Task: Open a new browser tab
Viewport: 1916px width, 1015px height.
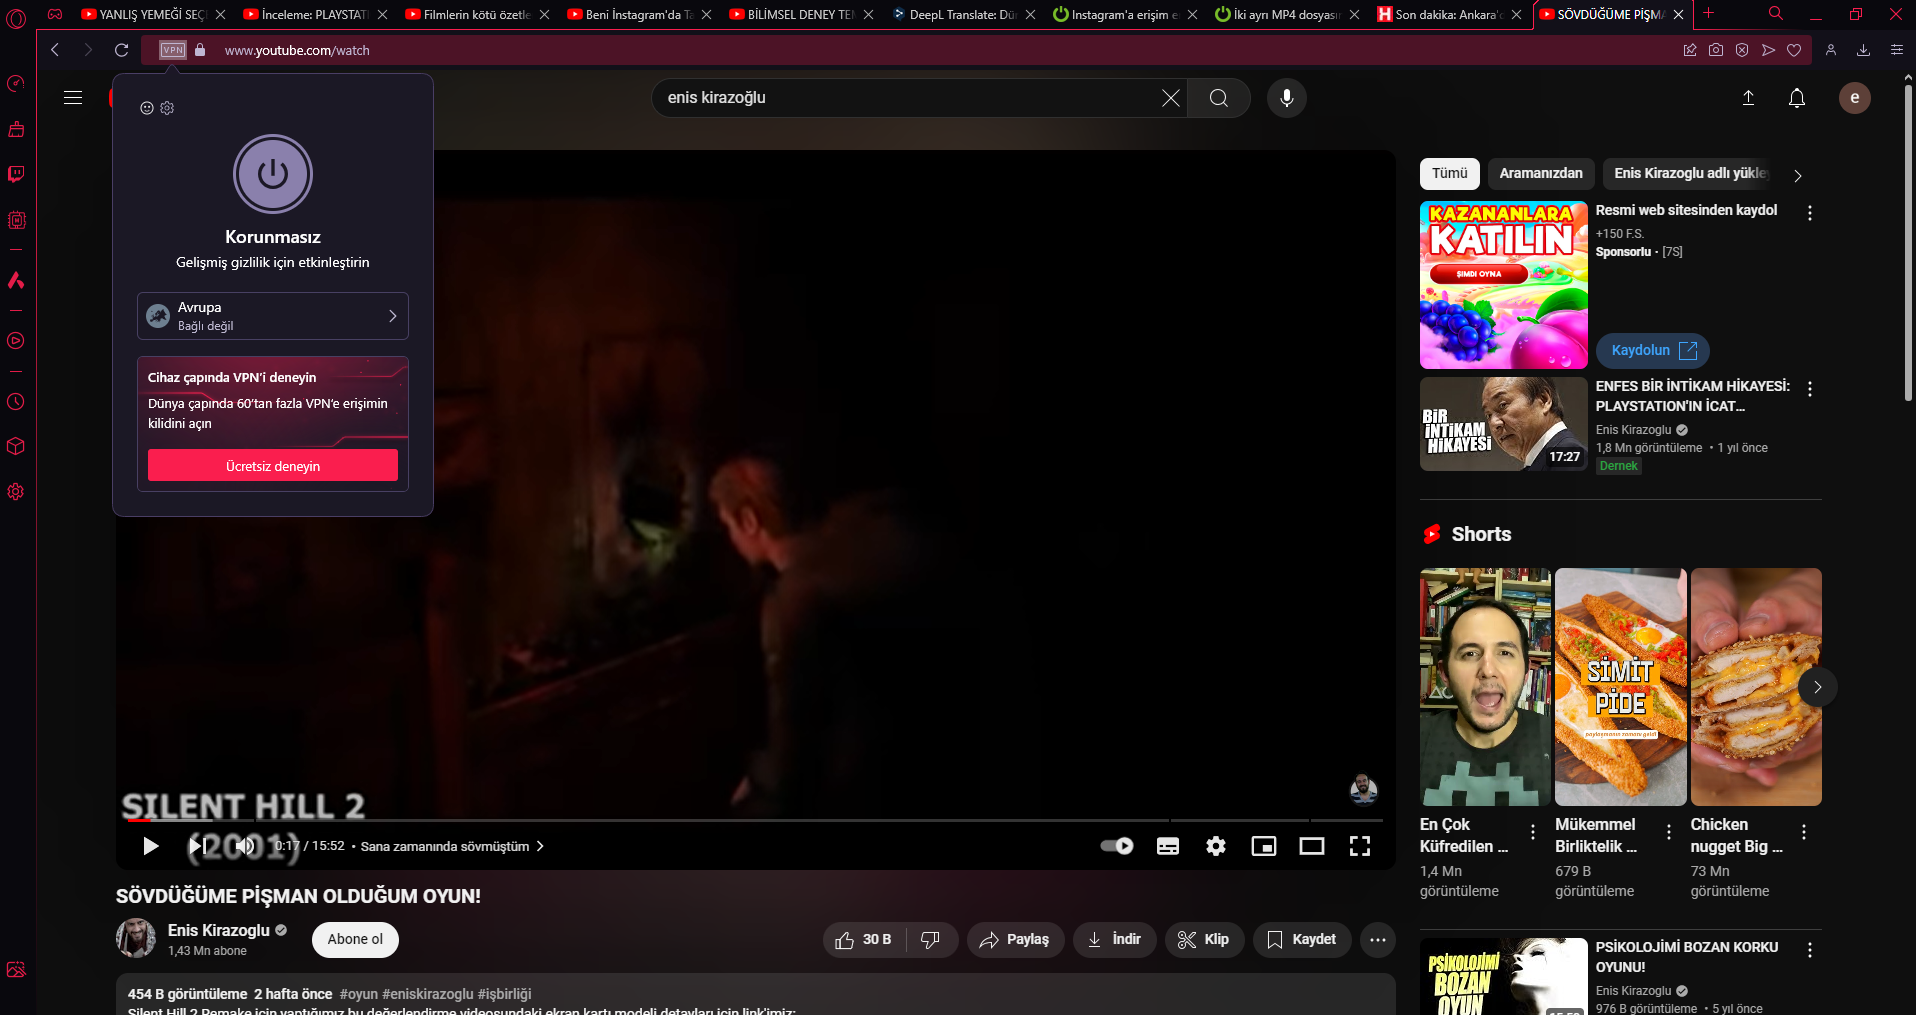Action: click(1709, 14)
